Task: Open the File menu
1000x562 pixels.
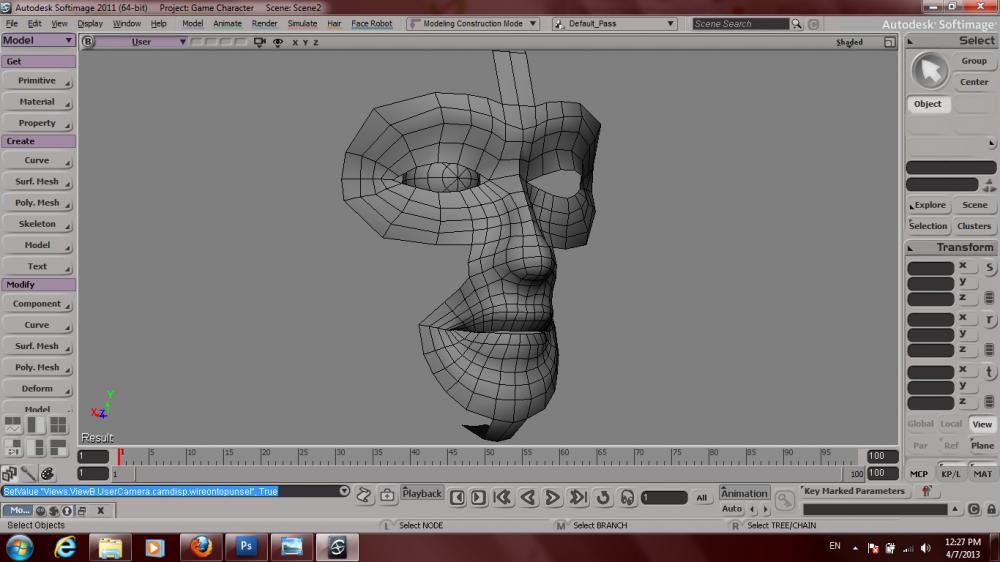Action: point(11,24)
